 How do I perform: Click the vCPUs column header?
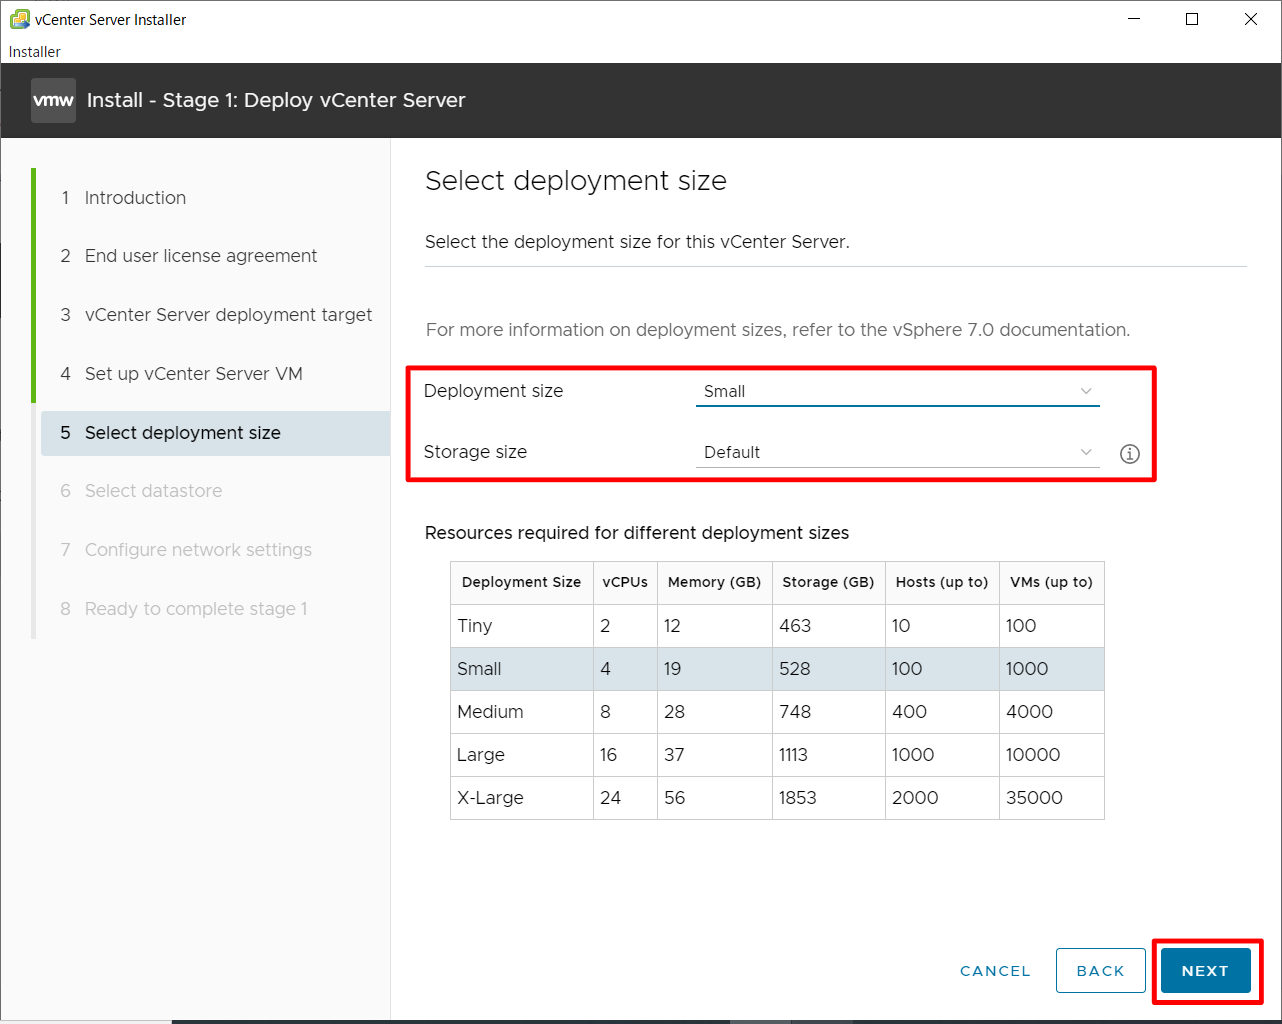pyautogui.click(x=625, y=582)
